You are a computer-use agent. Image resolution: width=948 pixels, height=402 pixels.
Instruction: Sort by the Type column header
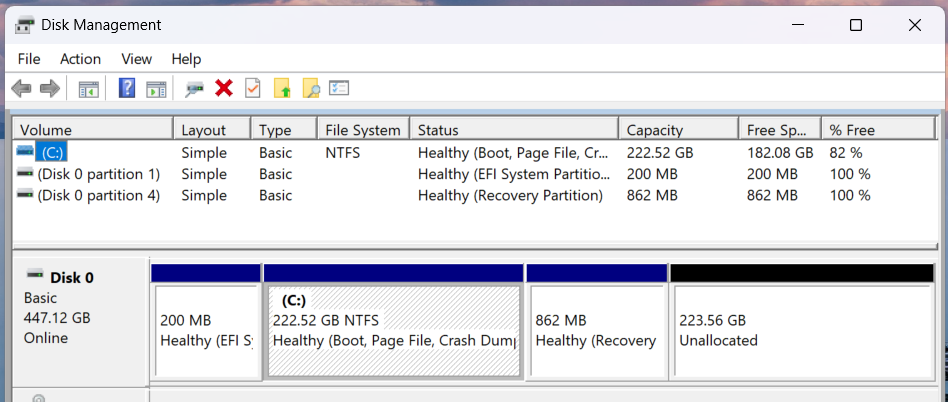click(x=284, y=130)
